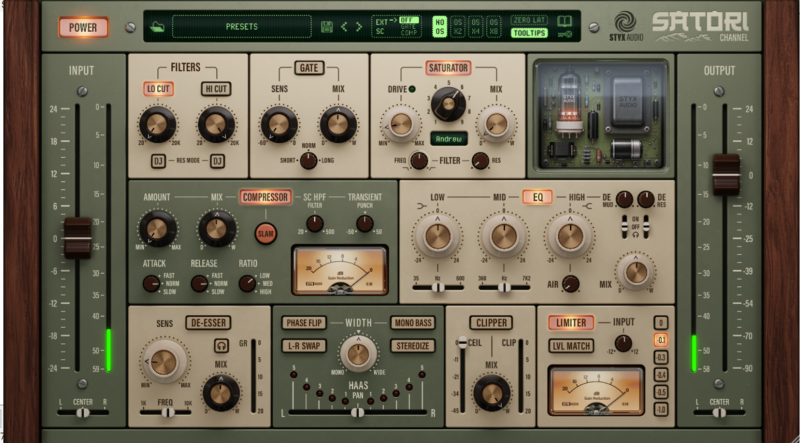This screenshot has width=800, height=443.
Task: Toggle the EQ module
Action: tap(537, 197)
